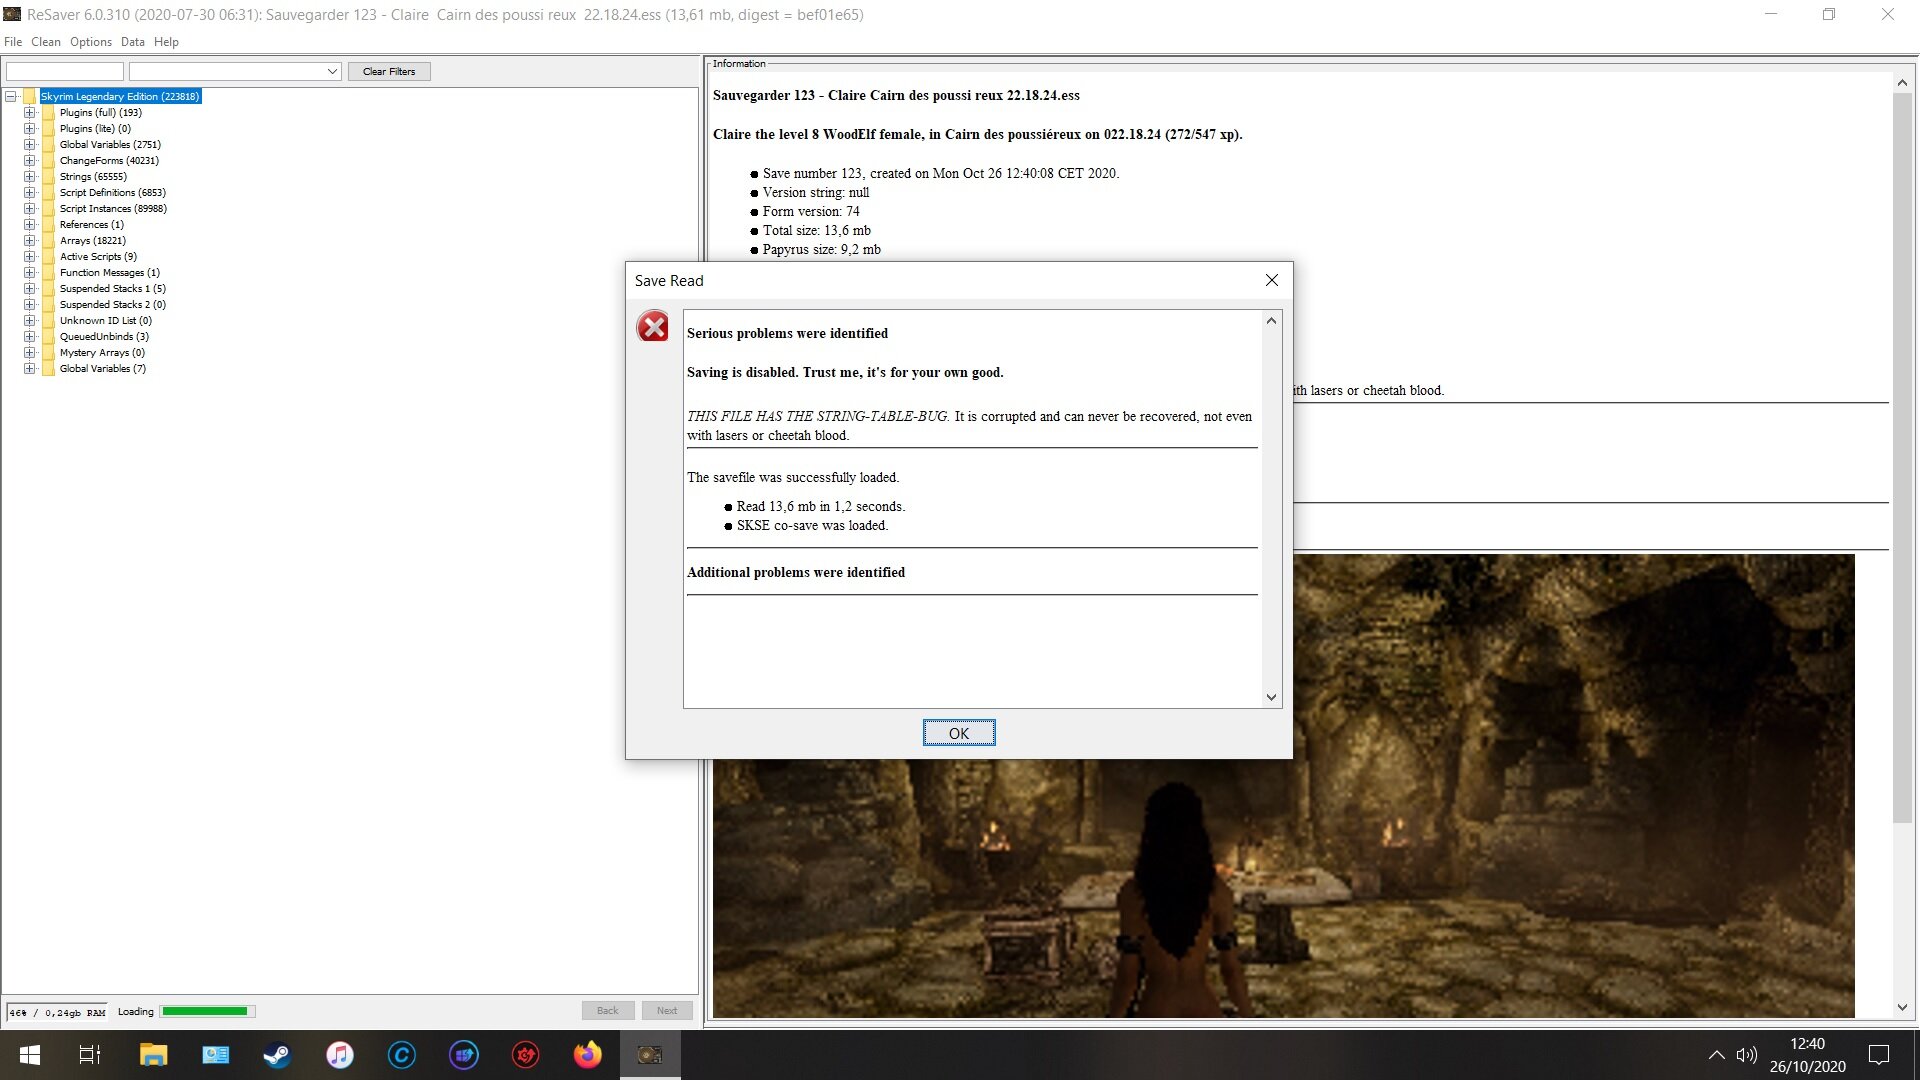1920x1080 pixels.
Task: Click the Back button
Action: coord(608,1011)
